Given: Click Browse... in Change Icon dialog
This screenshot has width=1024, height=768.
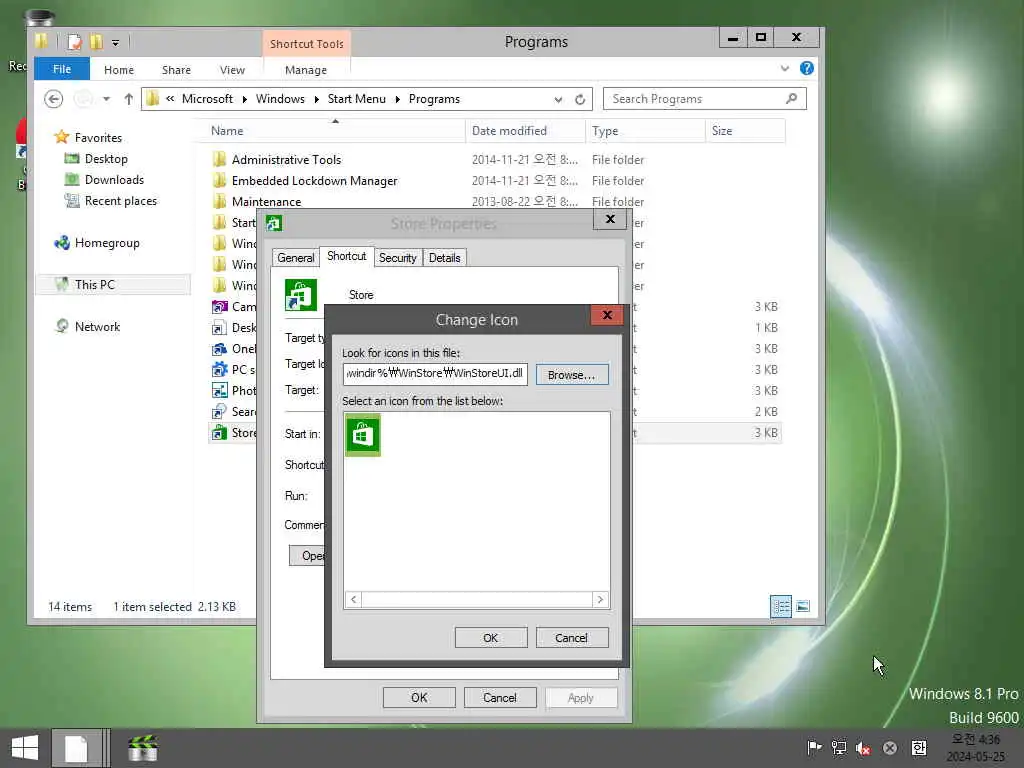Looking at the screenshot, I should coord(571,375).
